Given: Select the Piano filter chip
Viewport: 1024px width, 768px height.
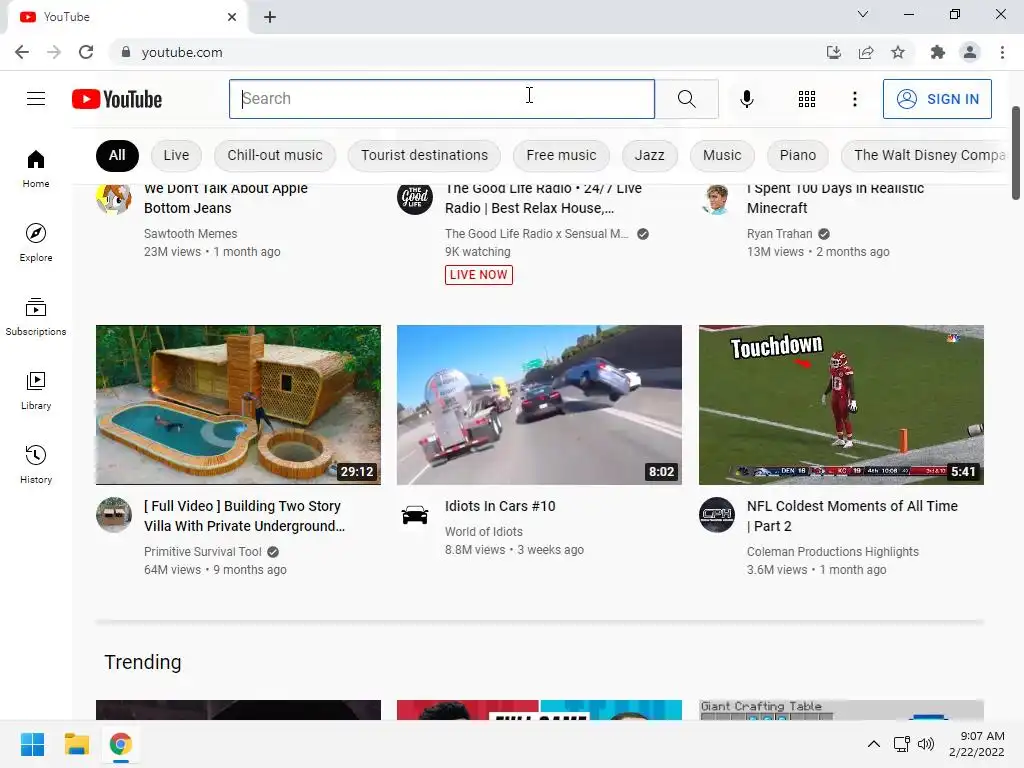Looking at the screenshot, I should coord(797,155).
